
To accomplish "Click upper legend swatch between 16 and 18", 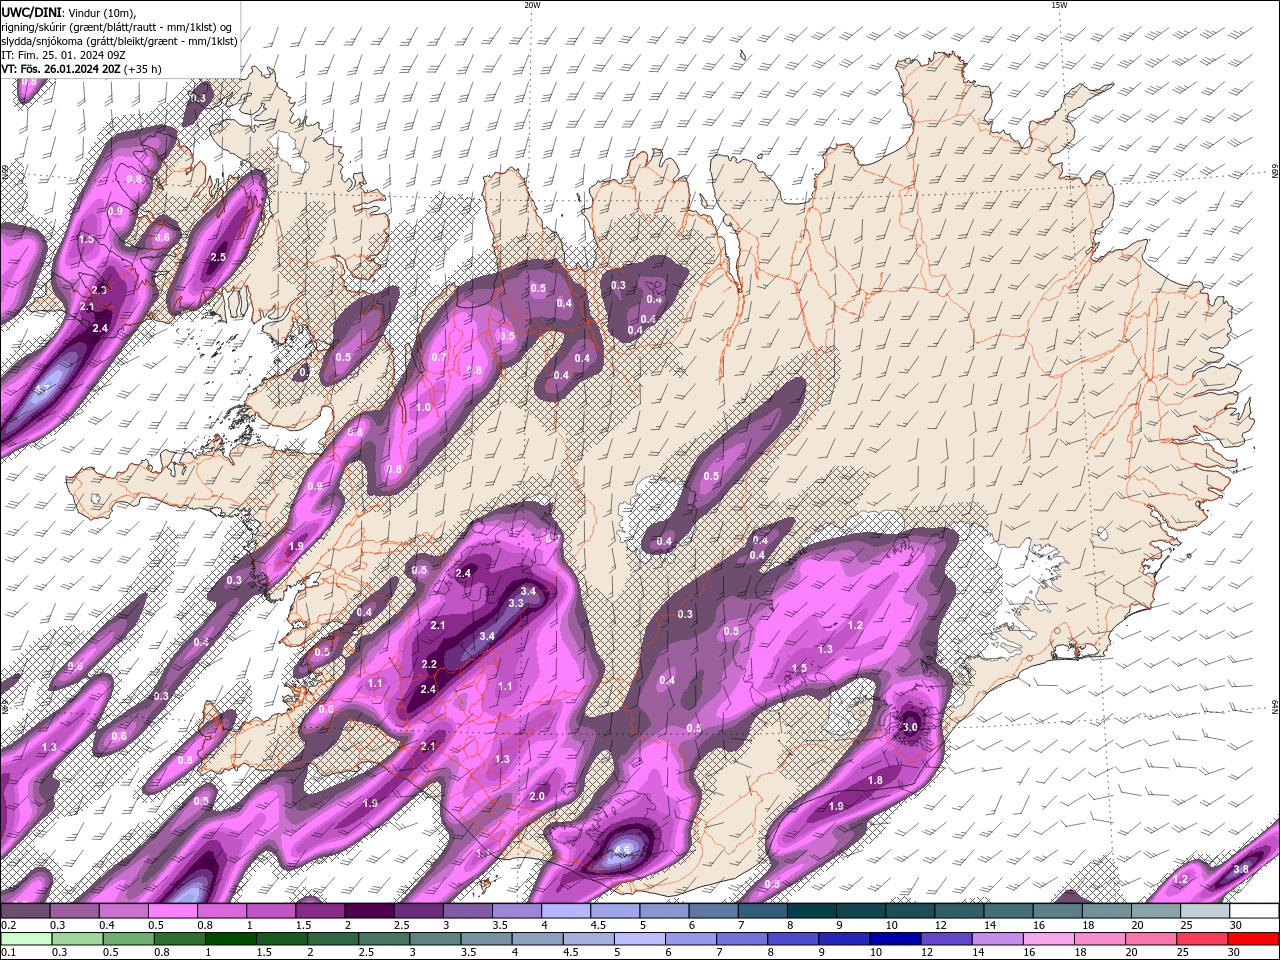I will 1058,910.
